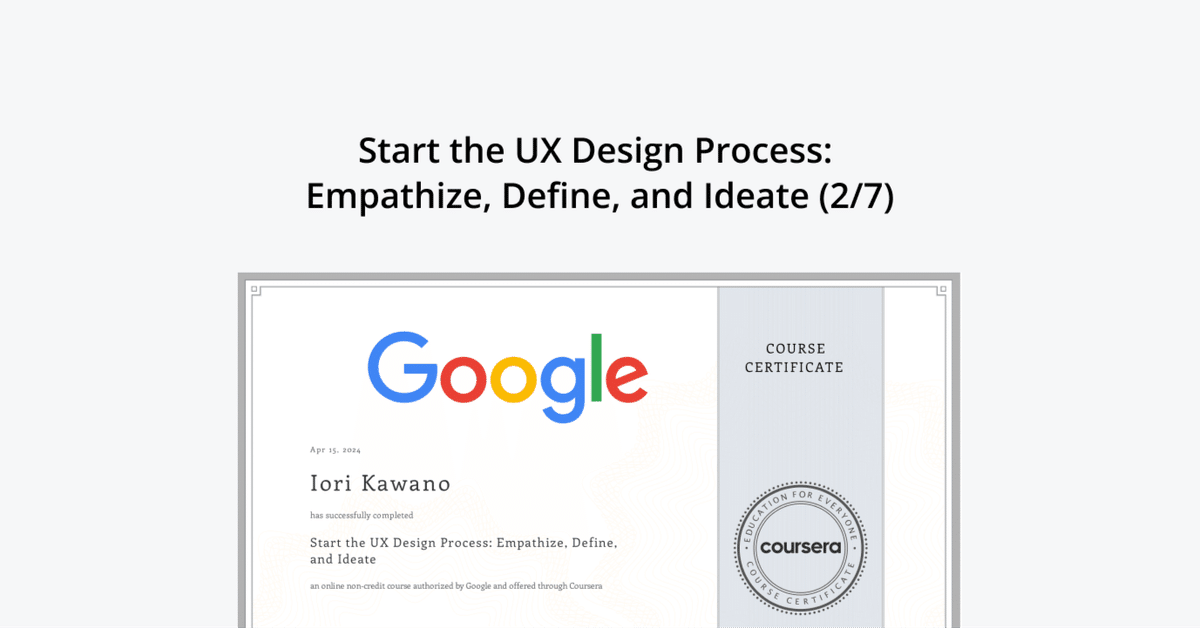Click the date 'Apr 15, 2024'
The image size is (1200, 628).
coord(336,450)
